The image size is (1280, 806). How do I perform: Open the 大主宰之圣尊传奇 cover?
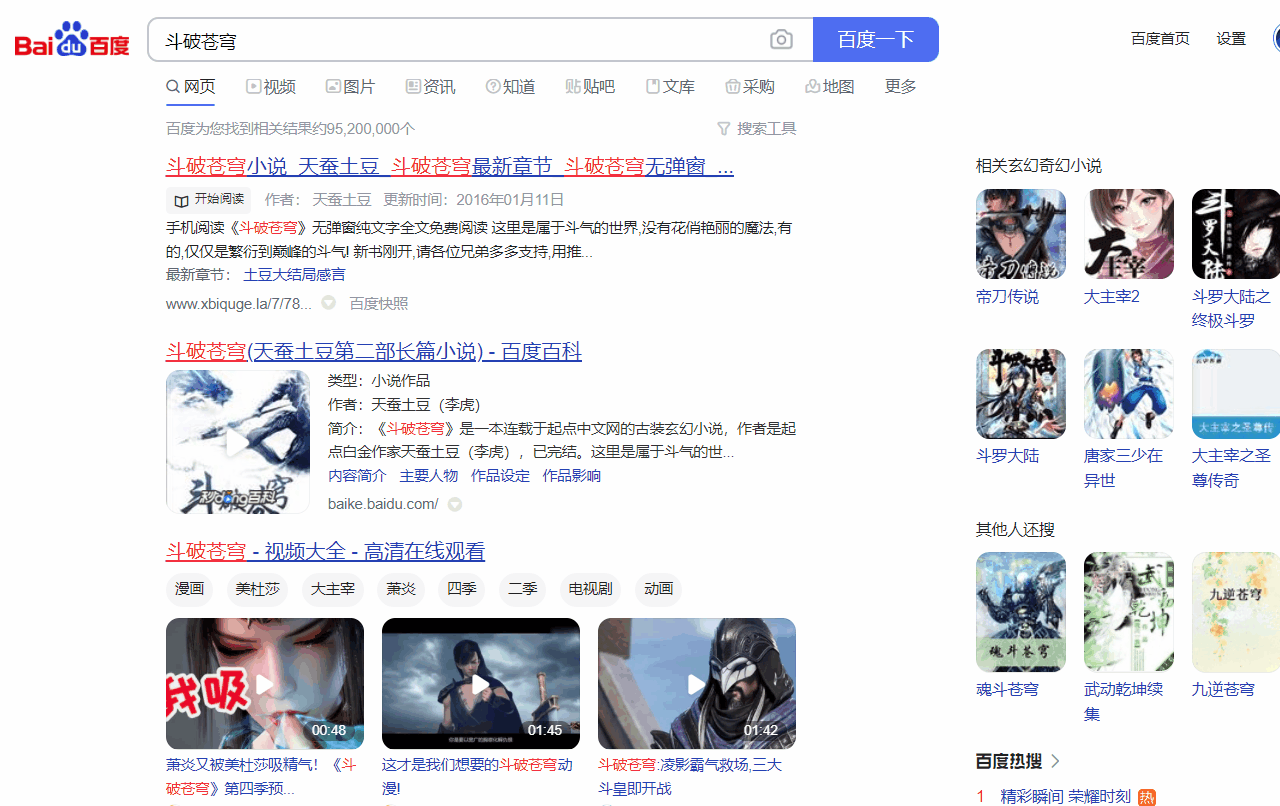[x=1236, y=394]
